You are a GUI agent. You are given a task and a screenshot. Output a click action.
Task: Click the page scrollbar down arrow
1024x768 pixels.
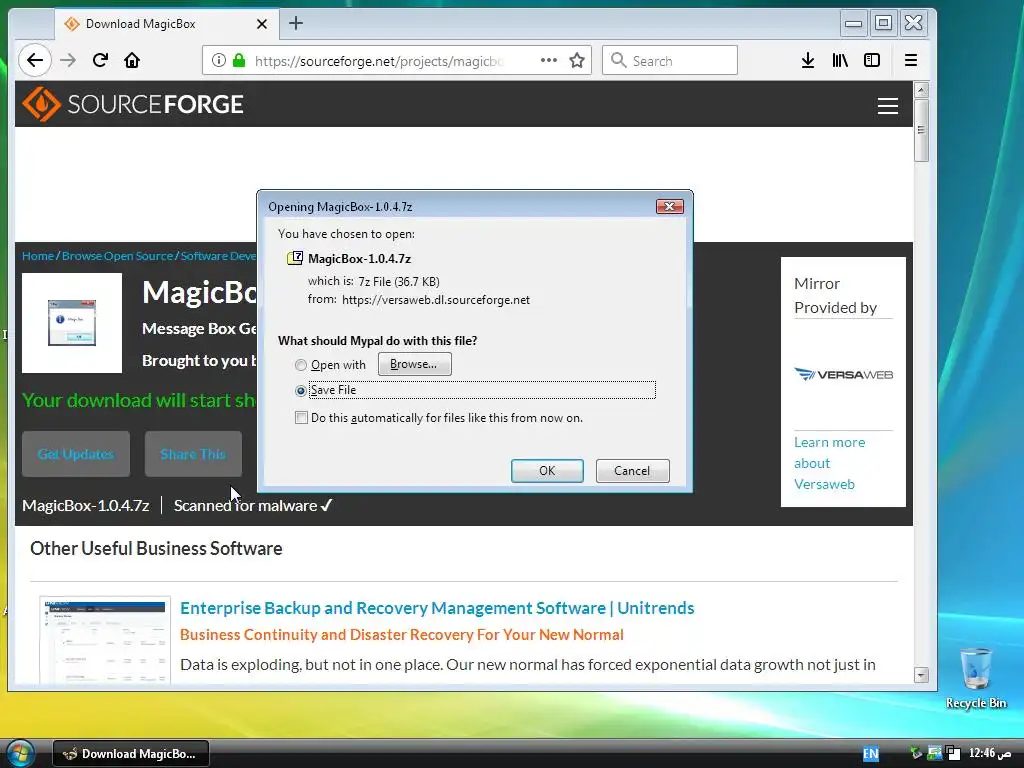tap(921, 675)
